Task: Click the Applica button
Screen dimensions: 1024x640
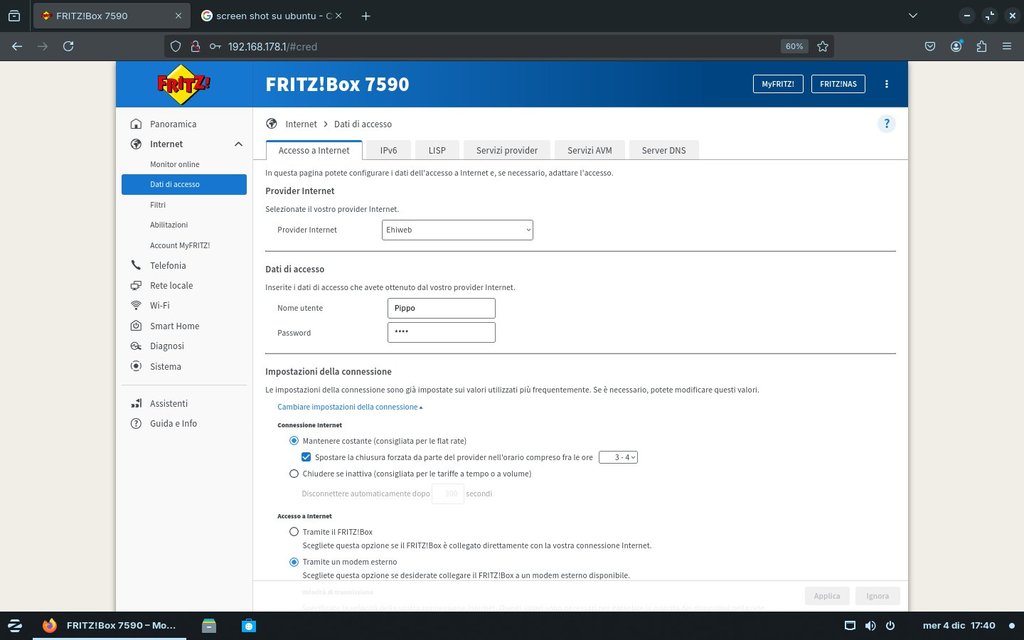Action: click(827, 596)
